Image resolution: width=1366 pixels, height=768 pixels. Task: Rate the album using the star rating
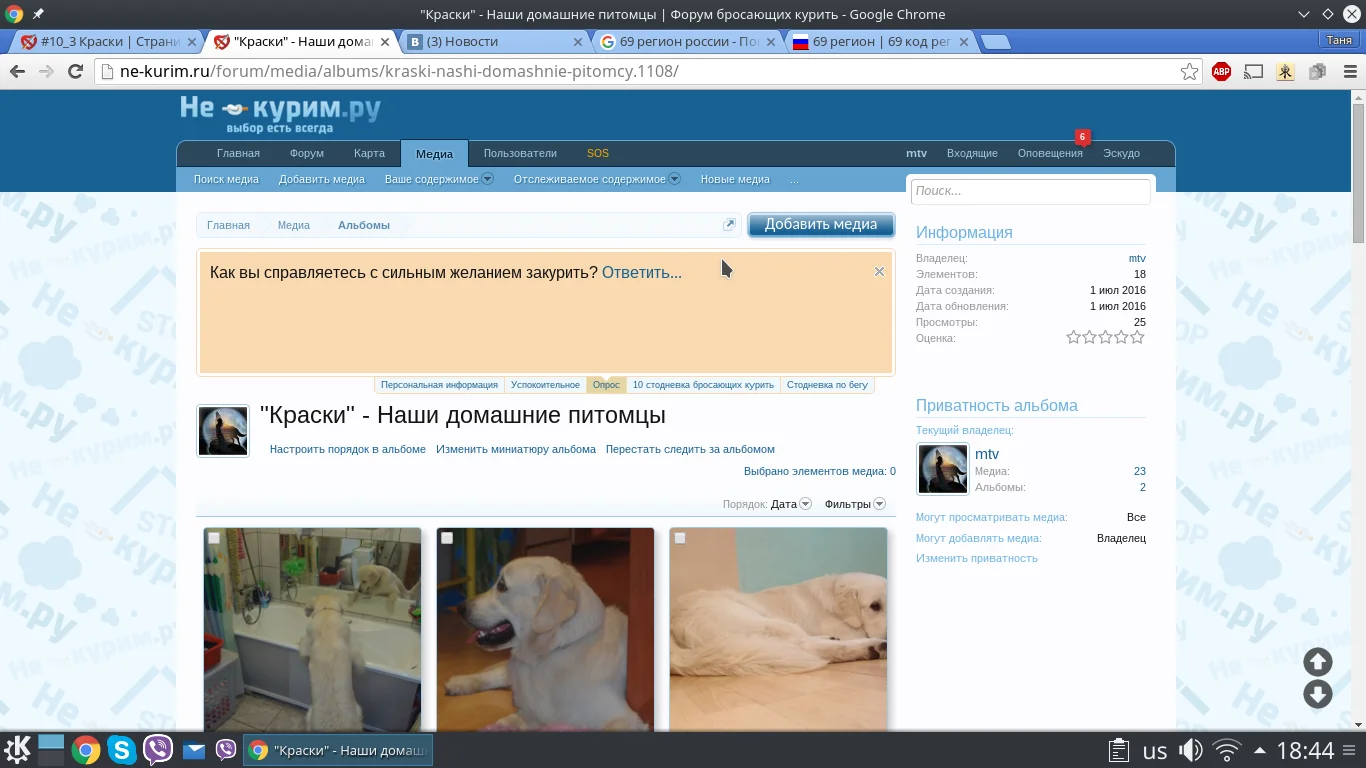[x=1105, y=338]
